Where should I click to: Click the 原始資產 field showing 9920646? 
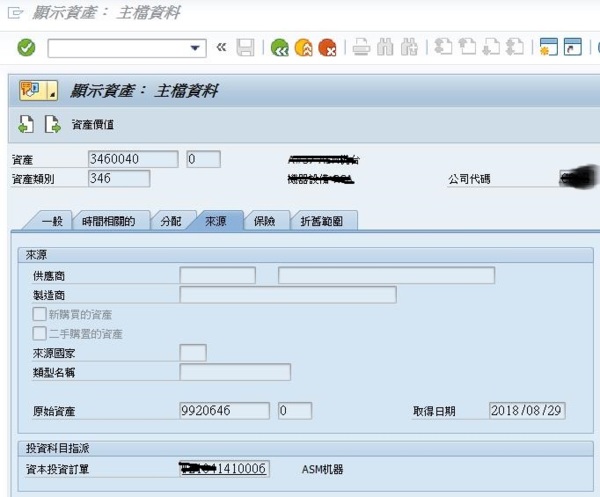(x=224, y=411)
